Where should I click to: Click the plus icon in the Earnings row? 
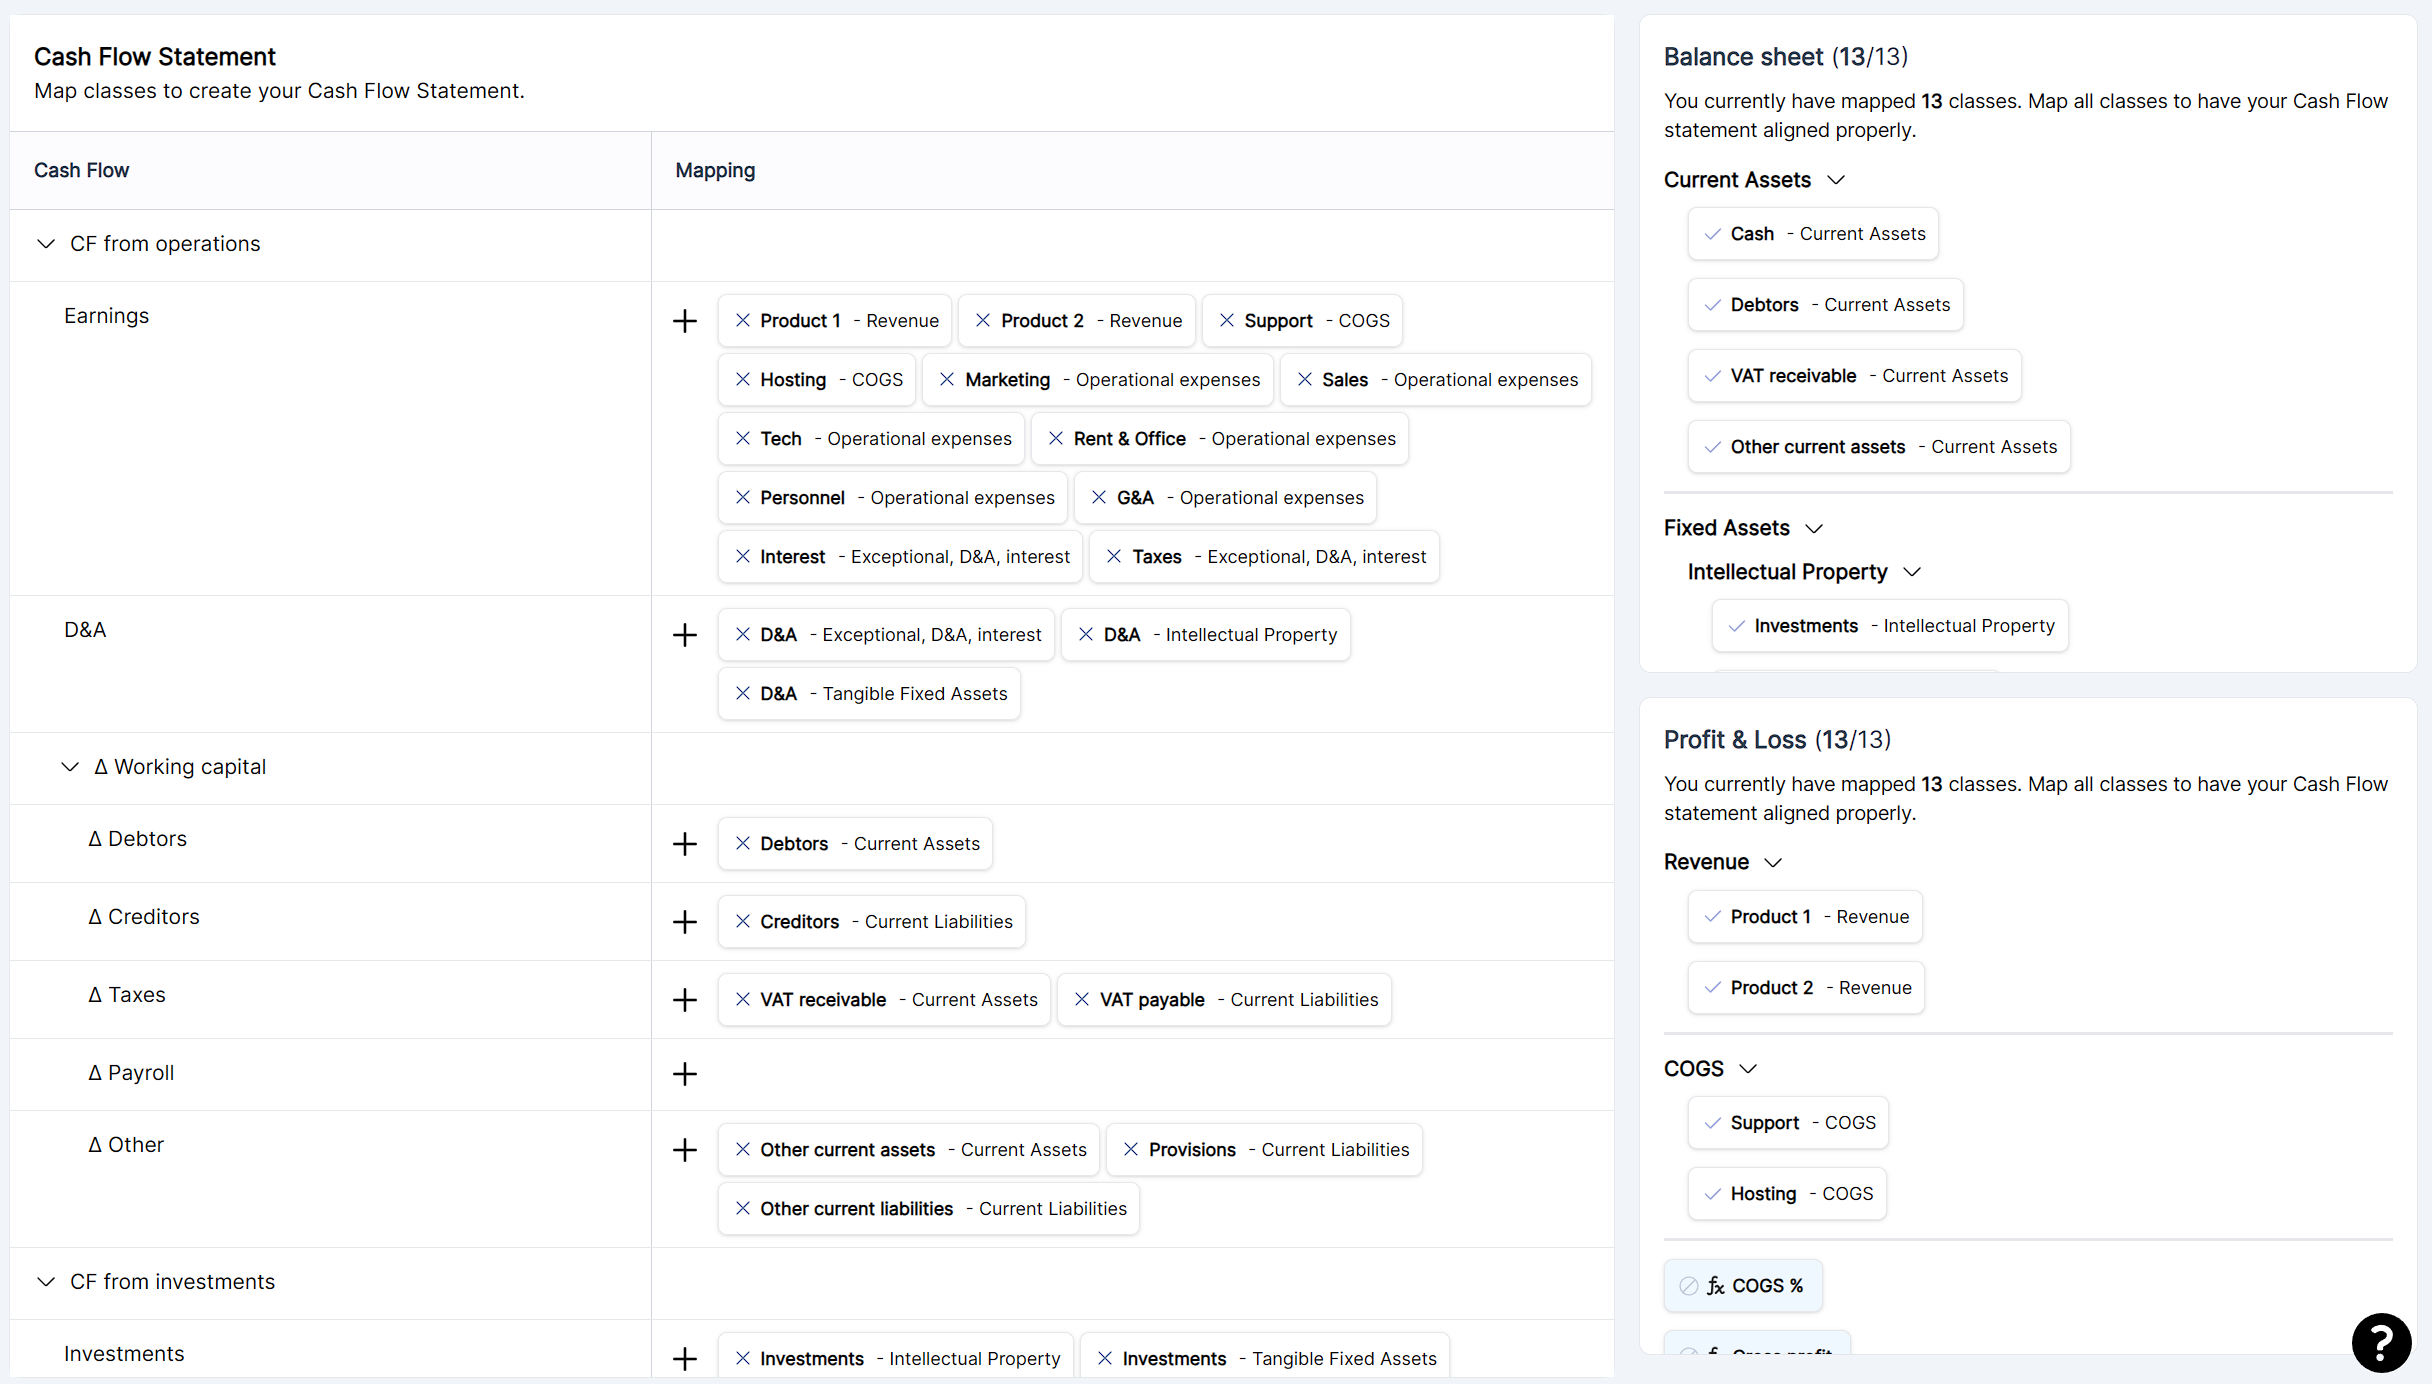coord(685,321)
